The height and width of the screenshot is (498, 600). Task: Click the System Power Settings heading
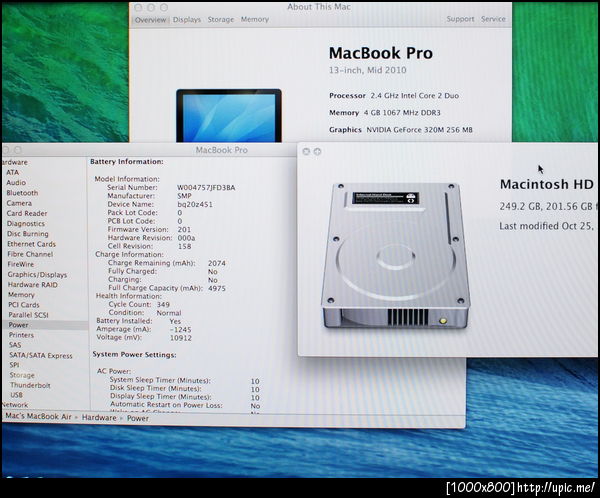coord(134,354)
